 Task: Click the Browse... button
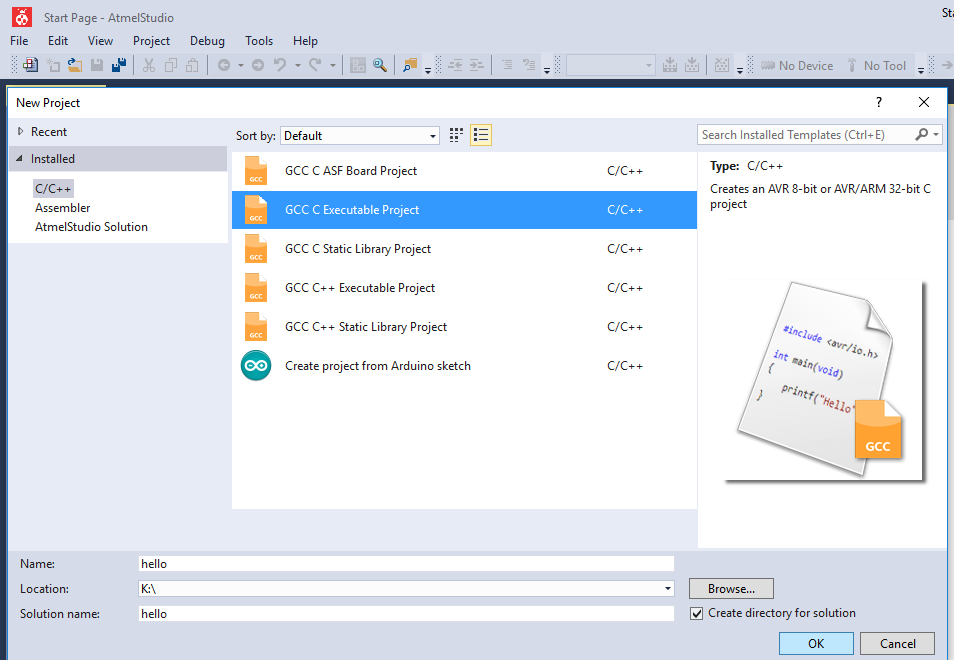731,589
